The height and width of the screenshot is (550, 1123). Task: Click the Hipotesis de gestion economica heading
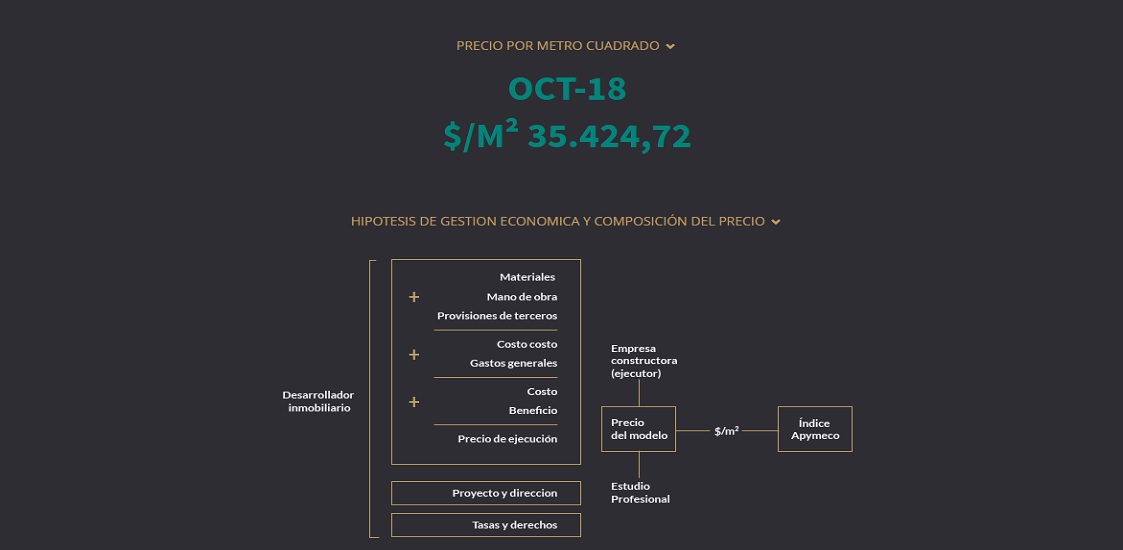point(558,221)
